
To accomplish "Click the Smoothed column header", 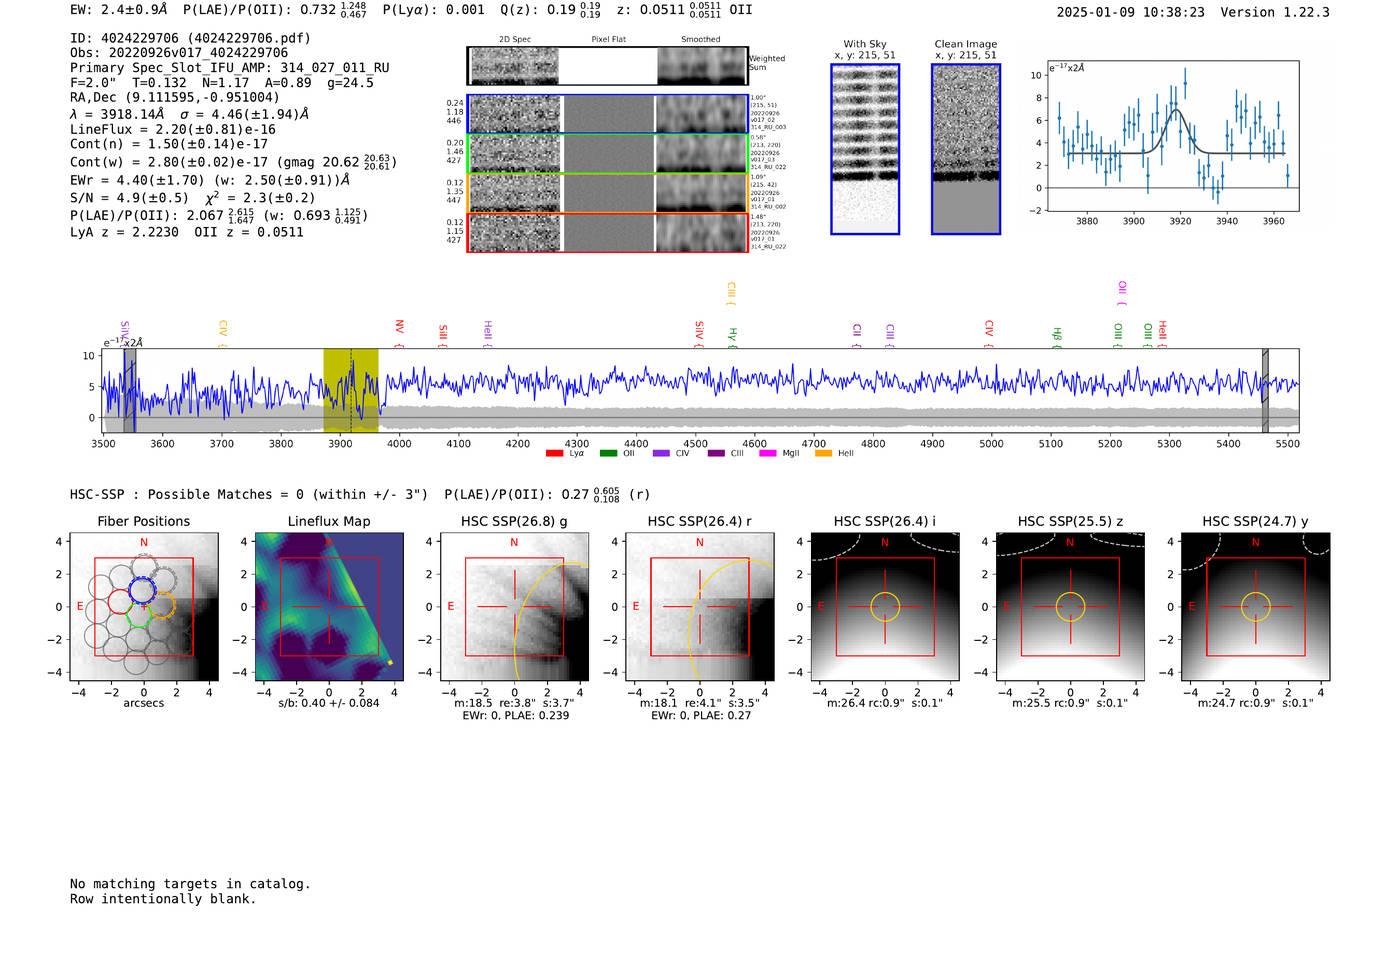I will click(x=701, y=39).
